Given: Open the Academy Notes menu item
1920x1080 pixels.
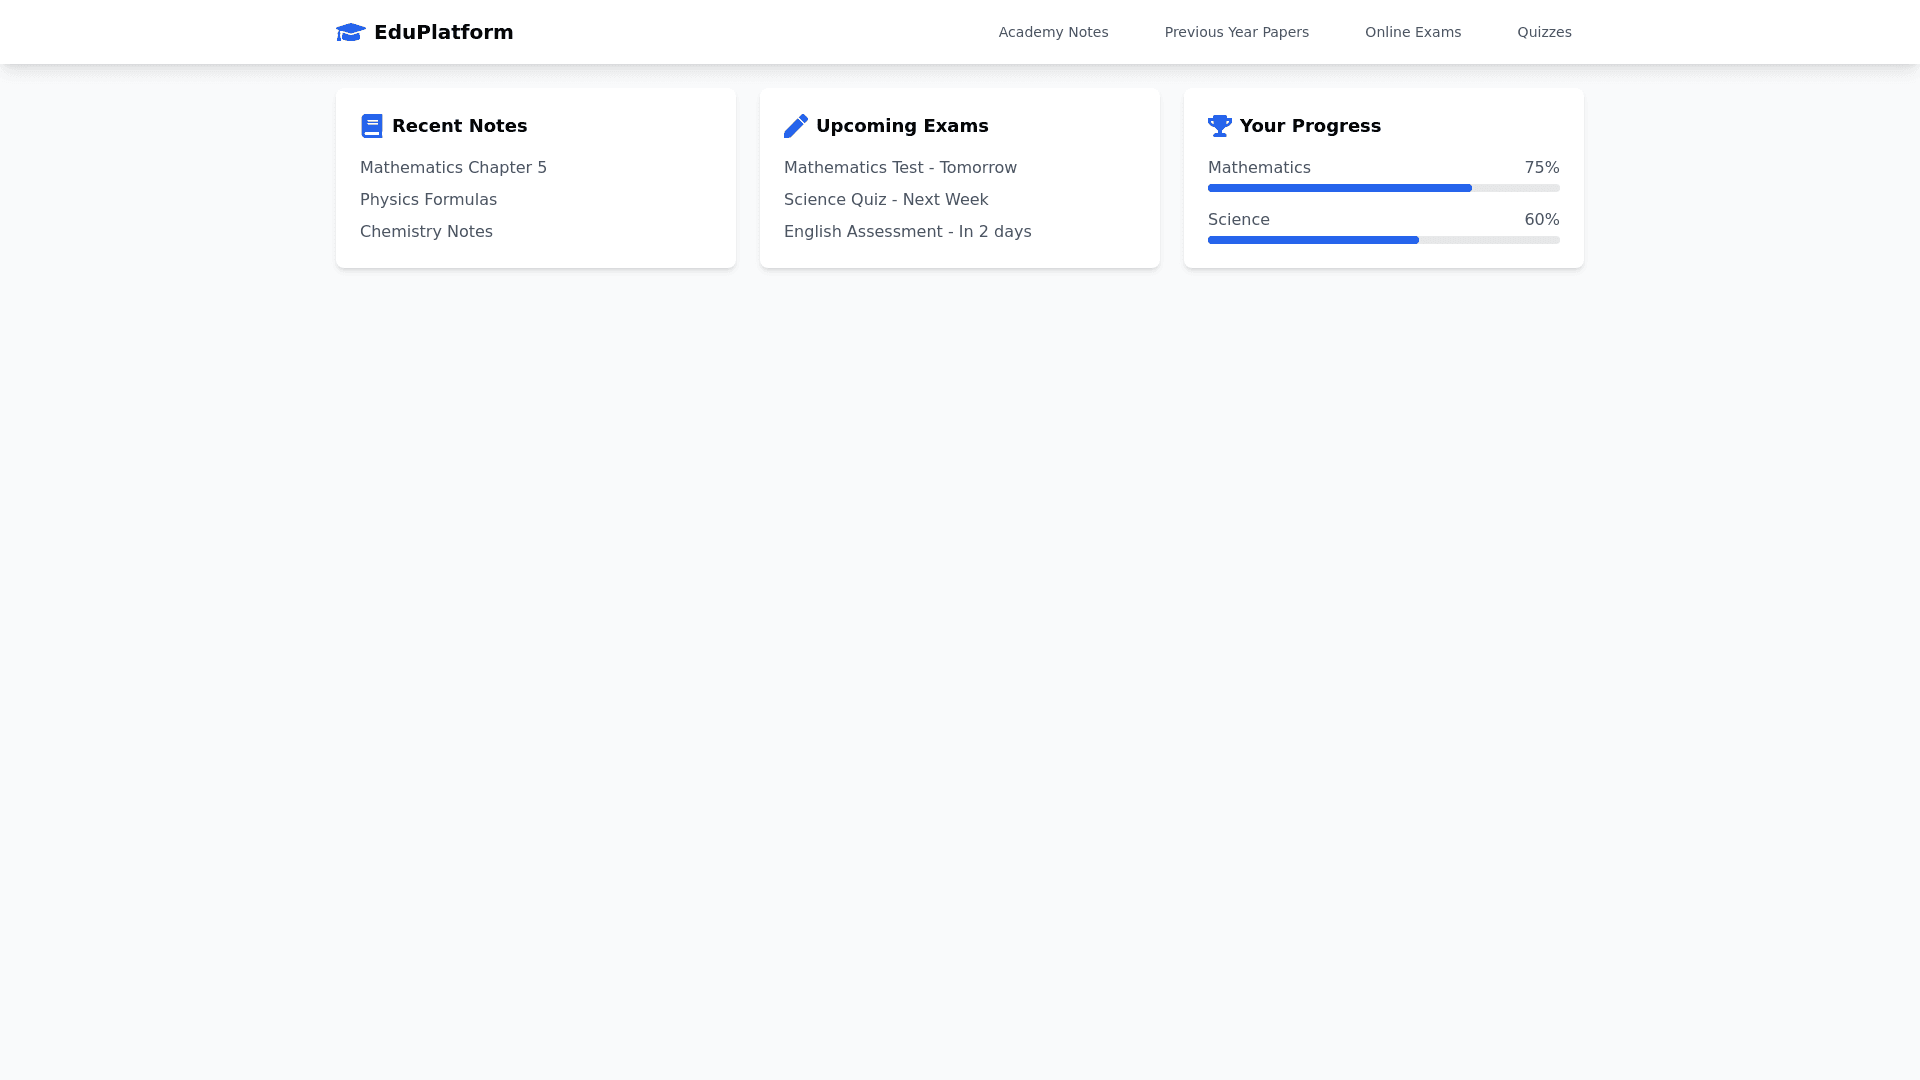Looking at the screenshot, I should (1053, 32).
